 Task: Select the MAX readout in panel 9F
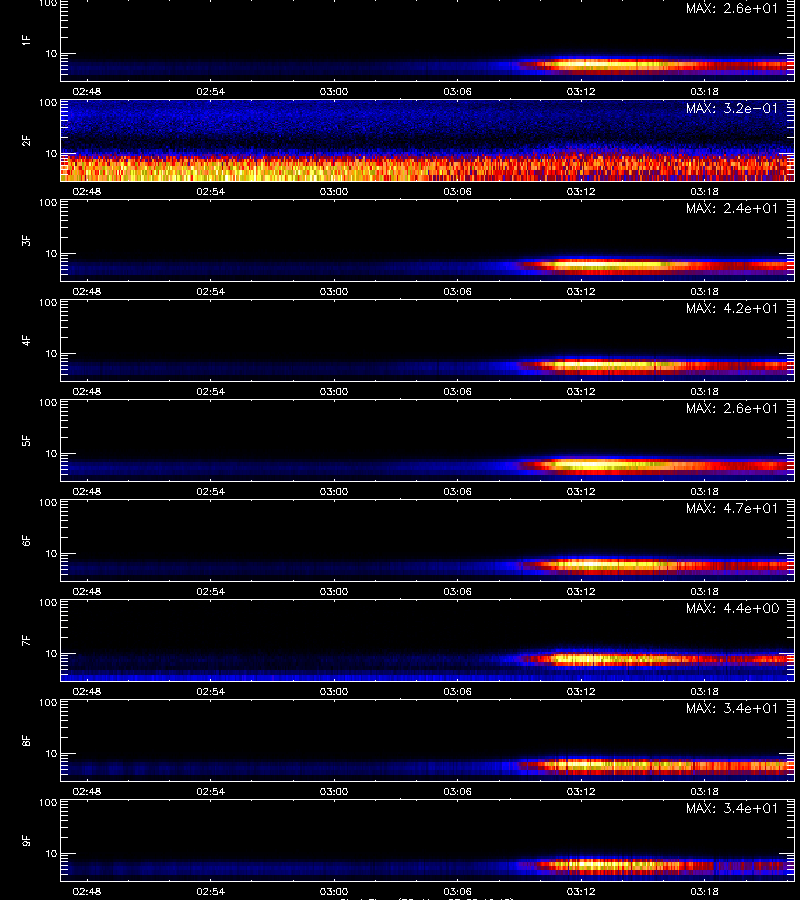pos(732,808)
